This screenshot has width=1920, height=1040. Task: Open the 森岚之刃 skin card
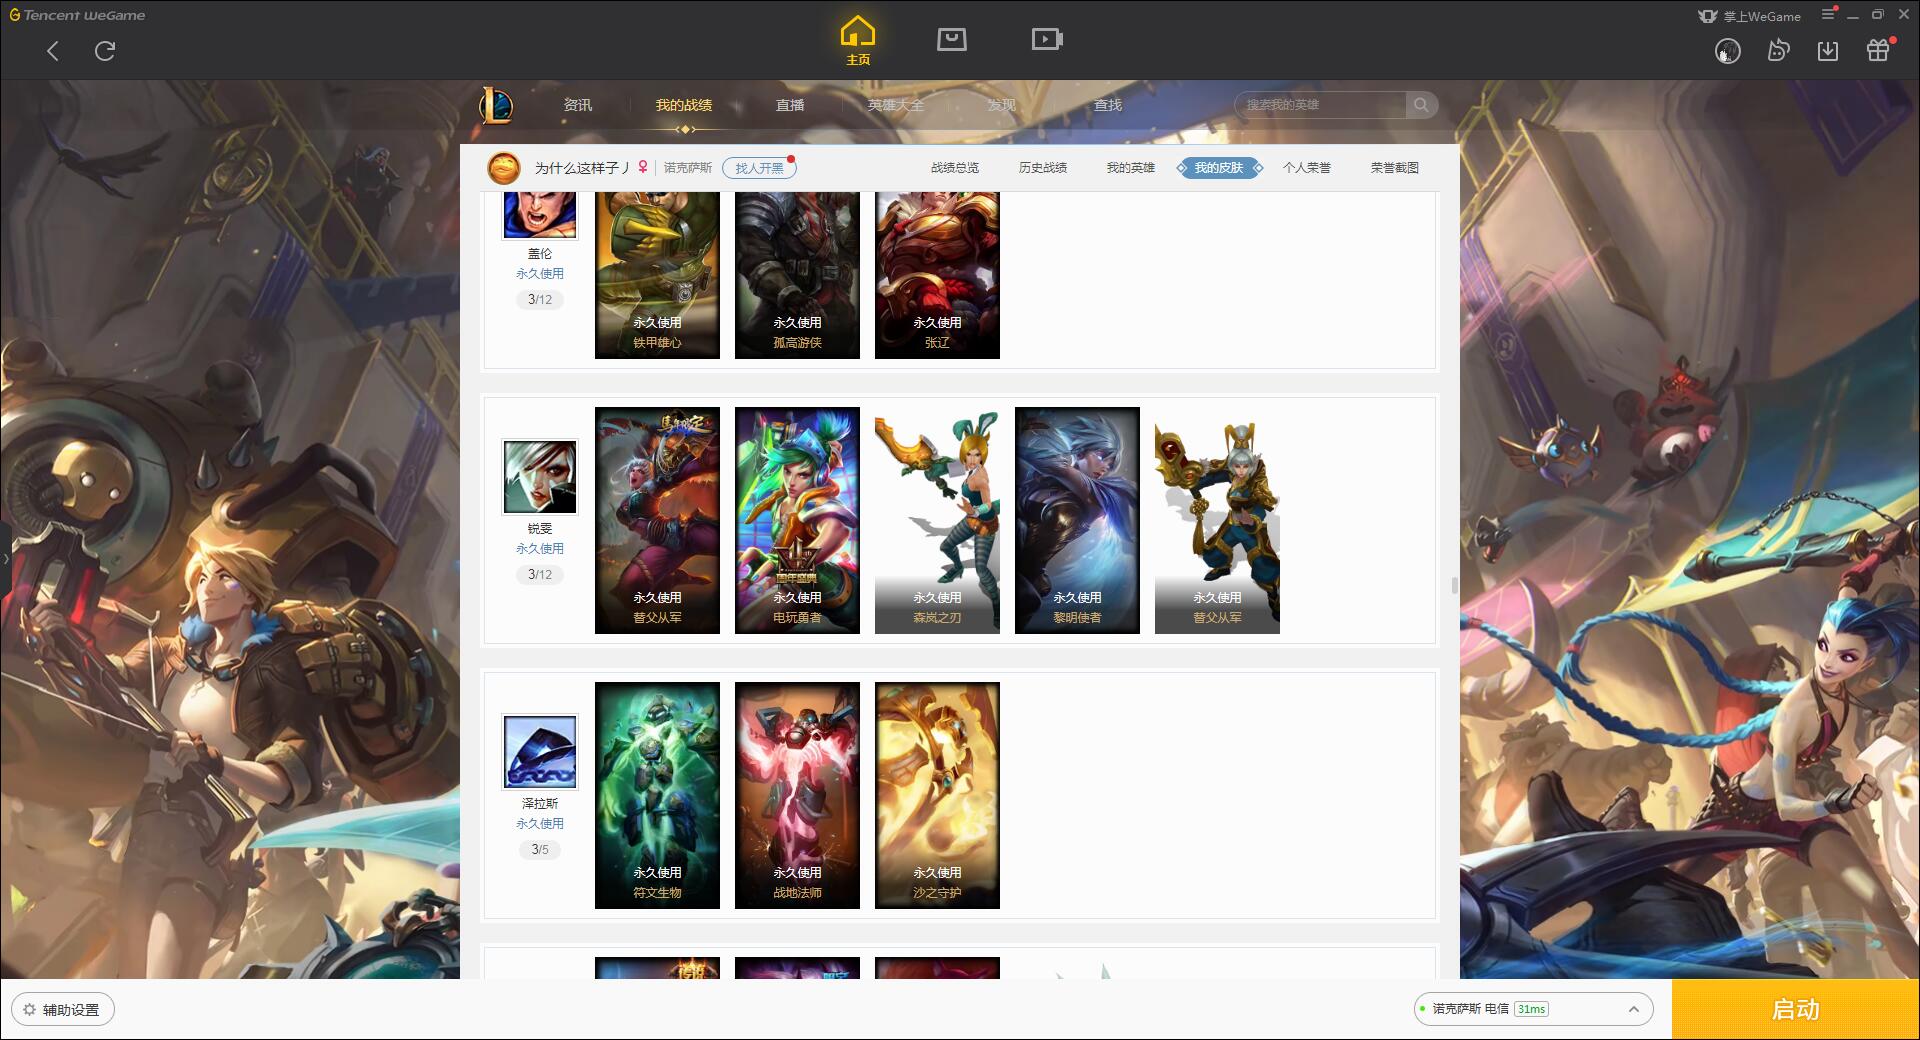coord(937,520)
